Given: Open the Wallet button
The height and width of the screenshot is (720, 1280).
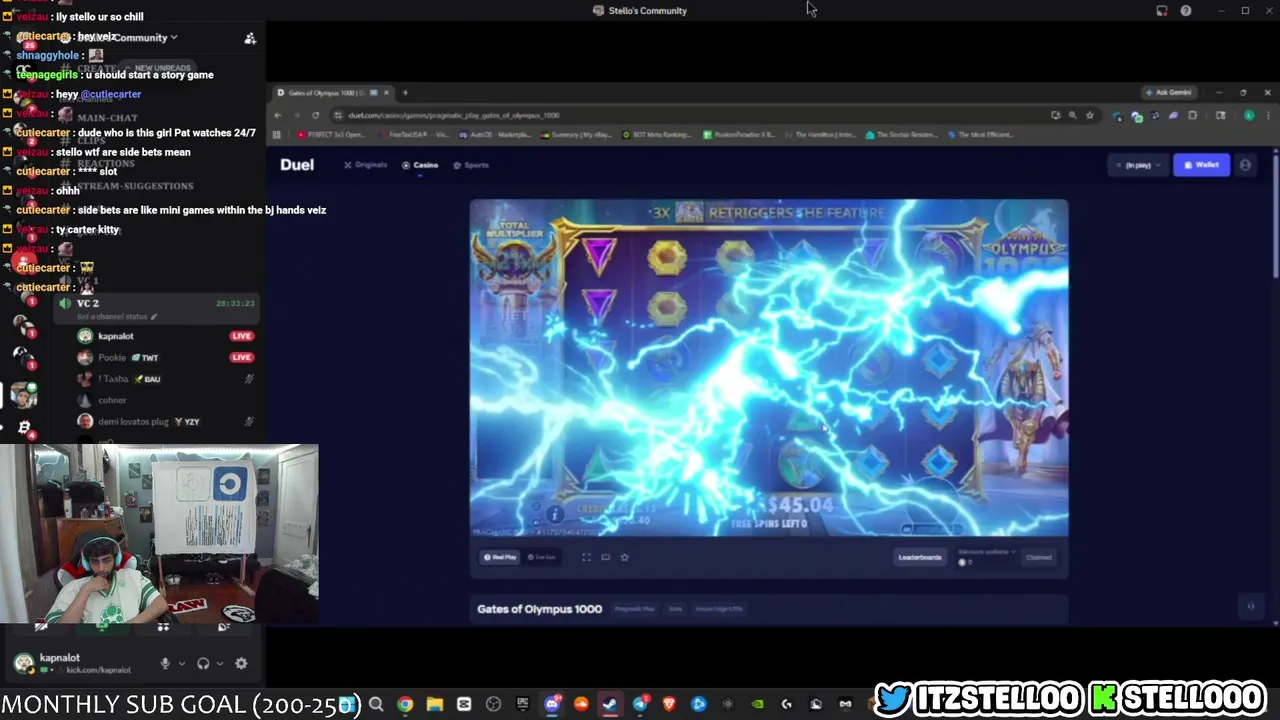Looking at the screenshot, I should coord(1201,165).
